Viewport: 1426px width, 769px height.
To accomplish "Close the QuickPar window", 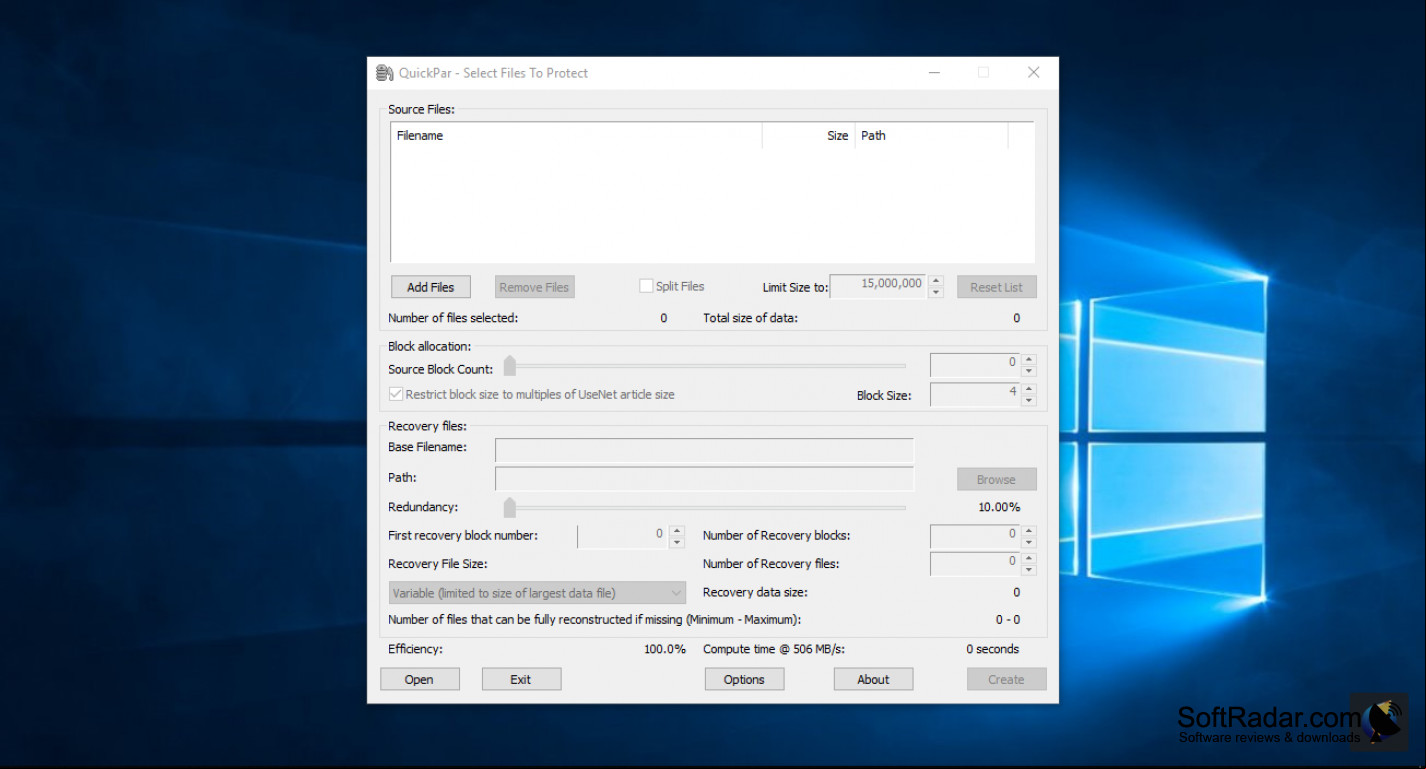I will click(x=1034, y=73).
